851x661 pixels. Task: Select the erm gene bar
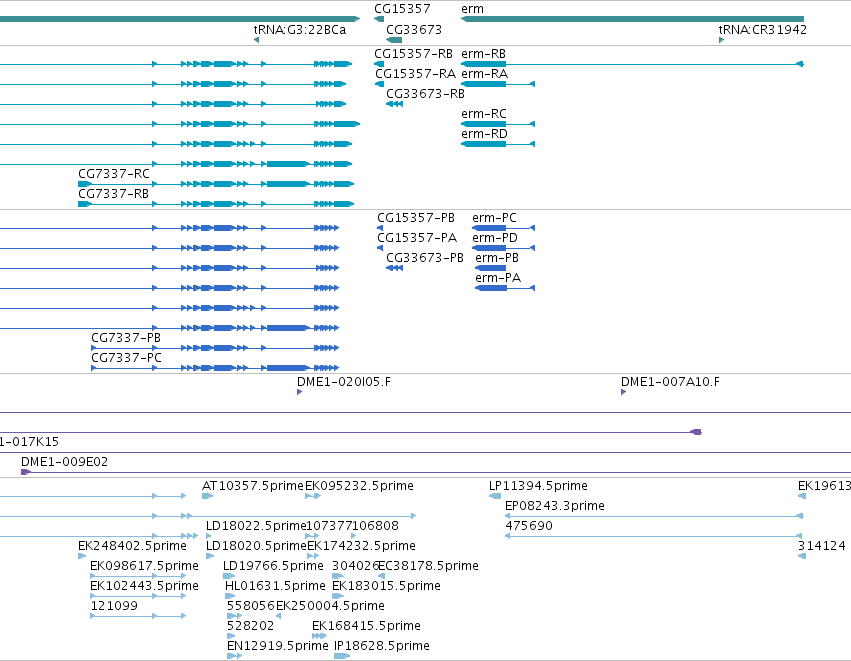pos(632,19)
